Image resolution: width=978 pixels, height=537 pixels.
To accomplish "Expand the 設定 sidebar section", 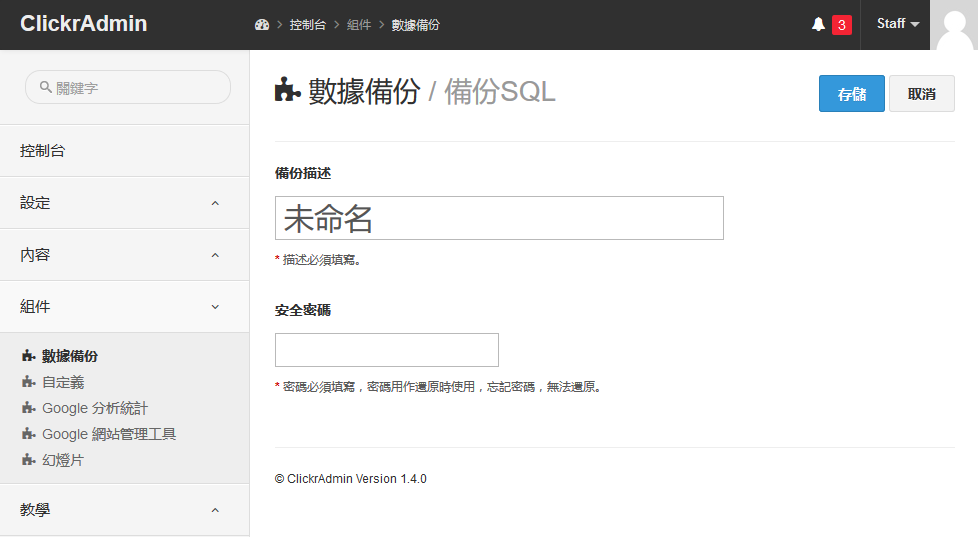I will (125, 203).
